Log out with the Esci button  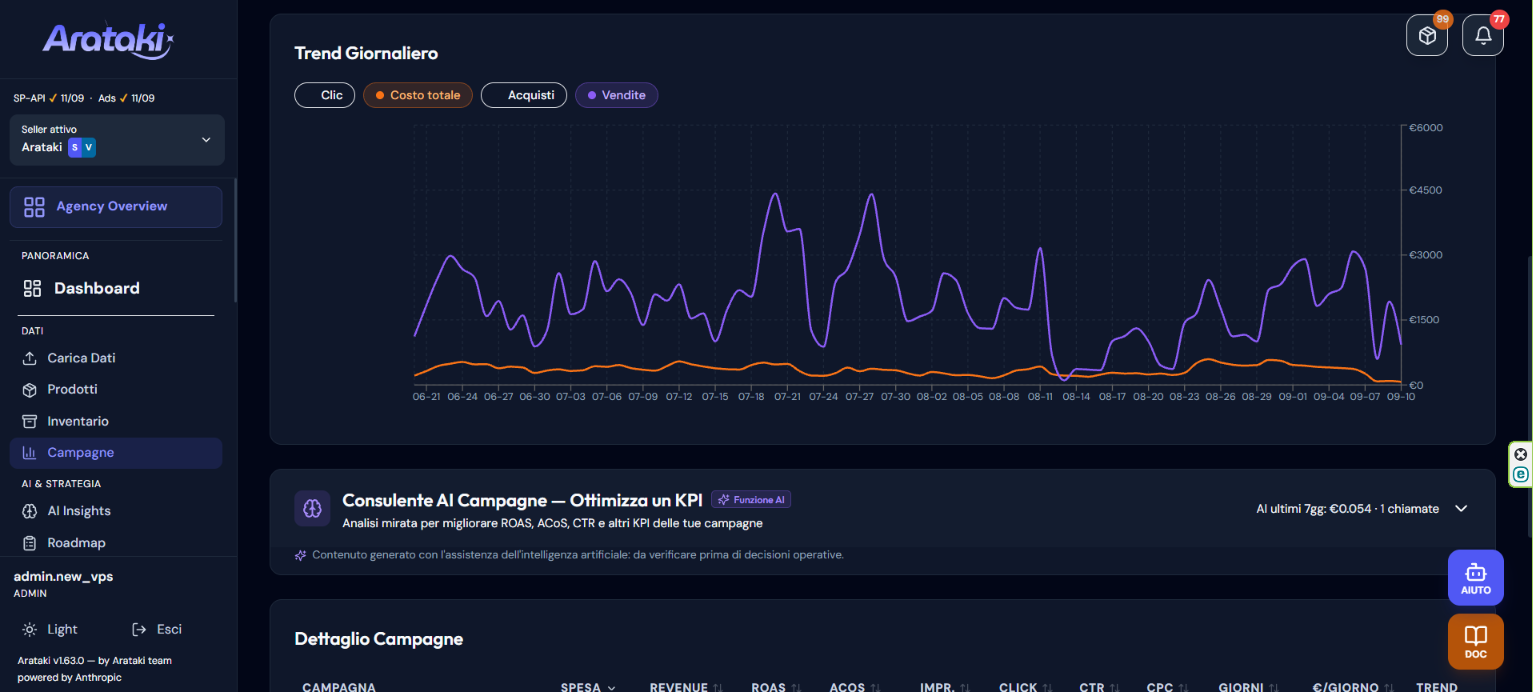(x=157, y=629)
